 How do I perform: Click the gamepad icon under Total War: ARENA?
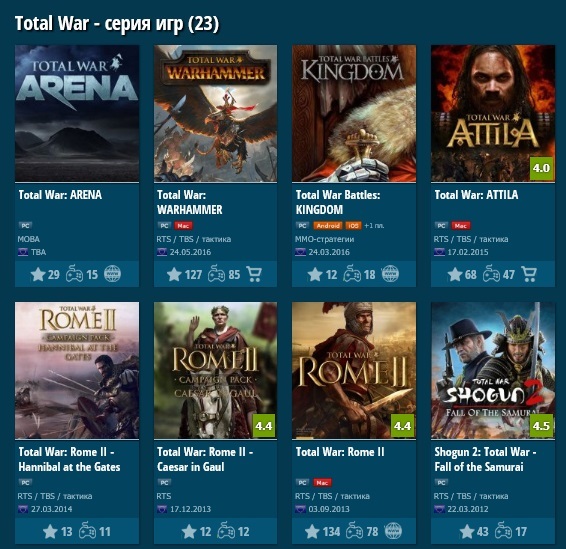click(74, 274)
